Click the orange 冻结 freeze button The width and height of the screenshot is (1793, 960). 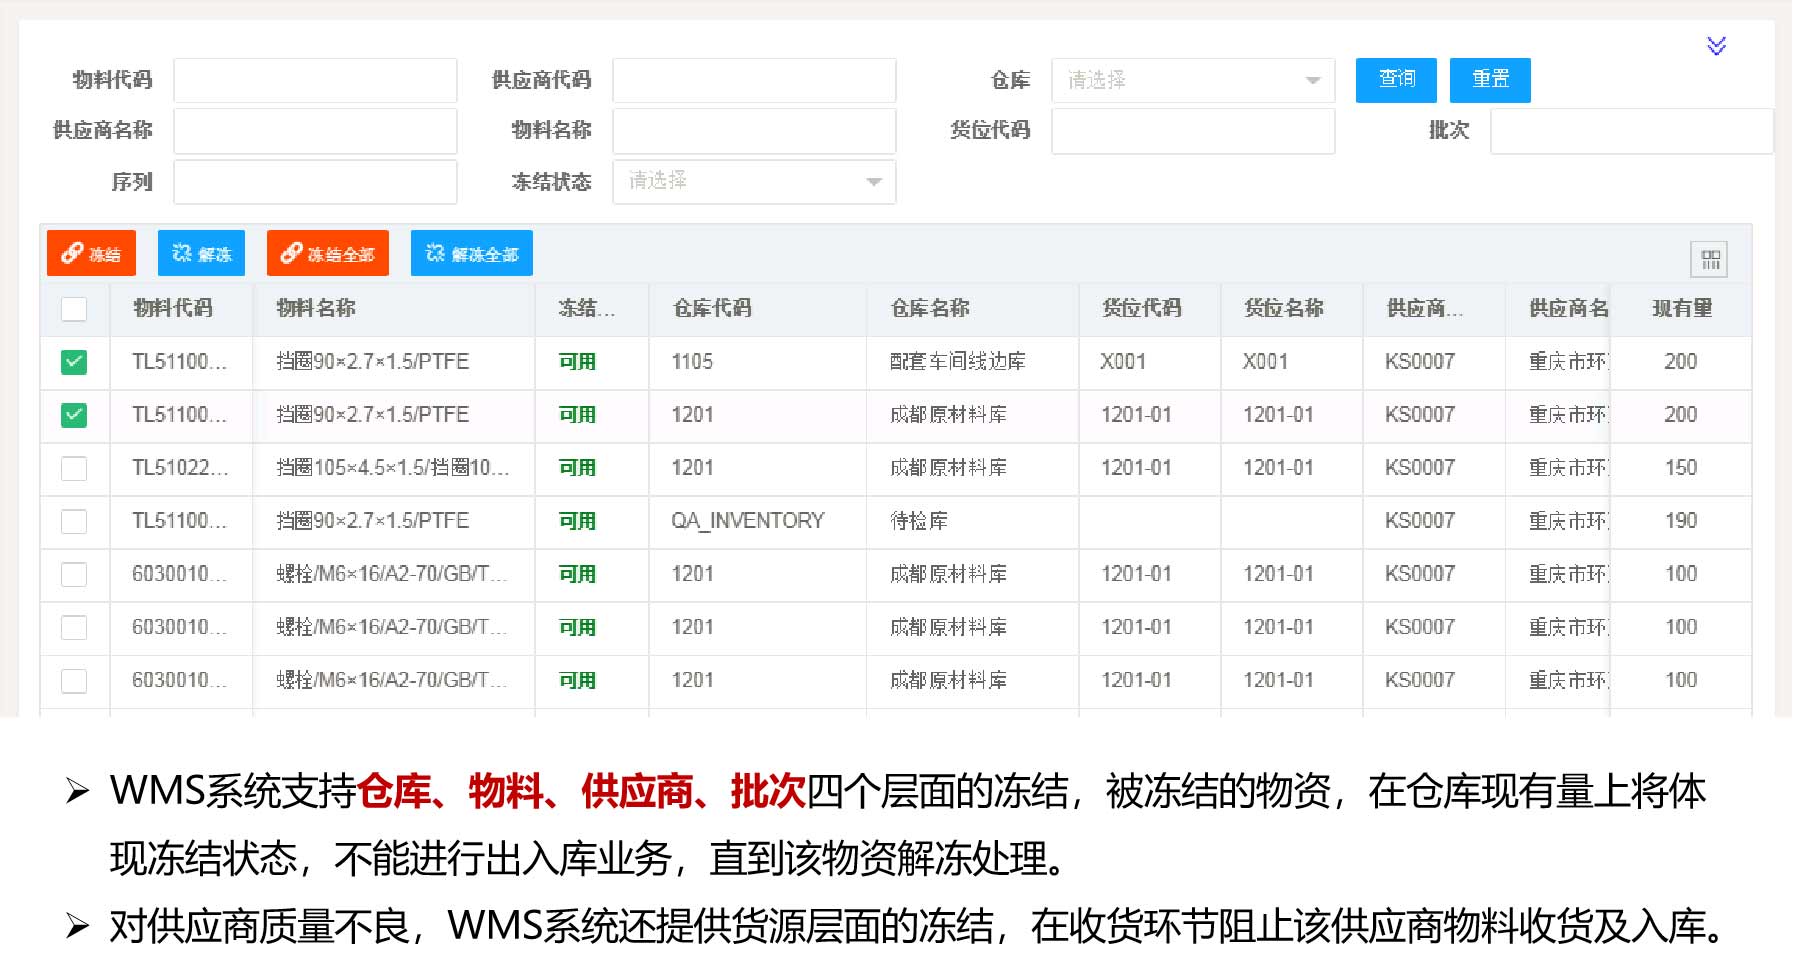pos(91,254)
